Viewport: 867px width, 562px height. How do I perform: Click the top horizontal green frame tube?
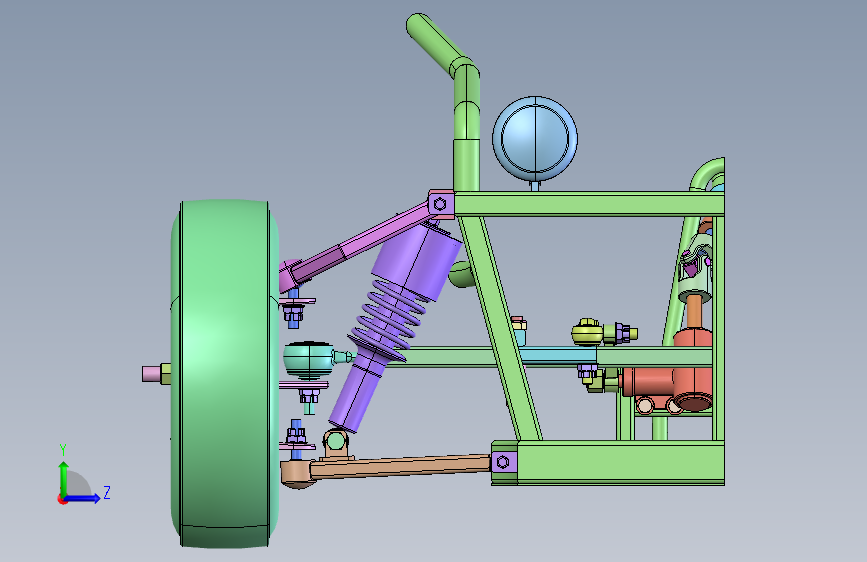pyautogui.click(x=589, y=204)
